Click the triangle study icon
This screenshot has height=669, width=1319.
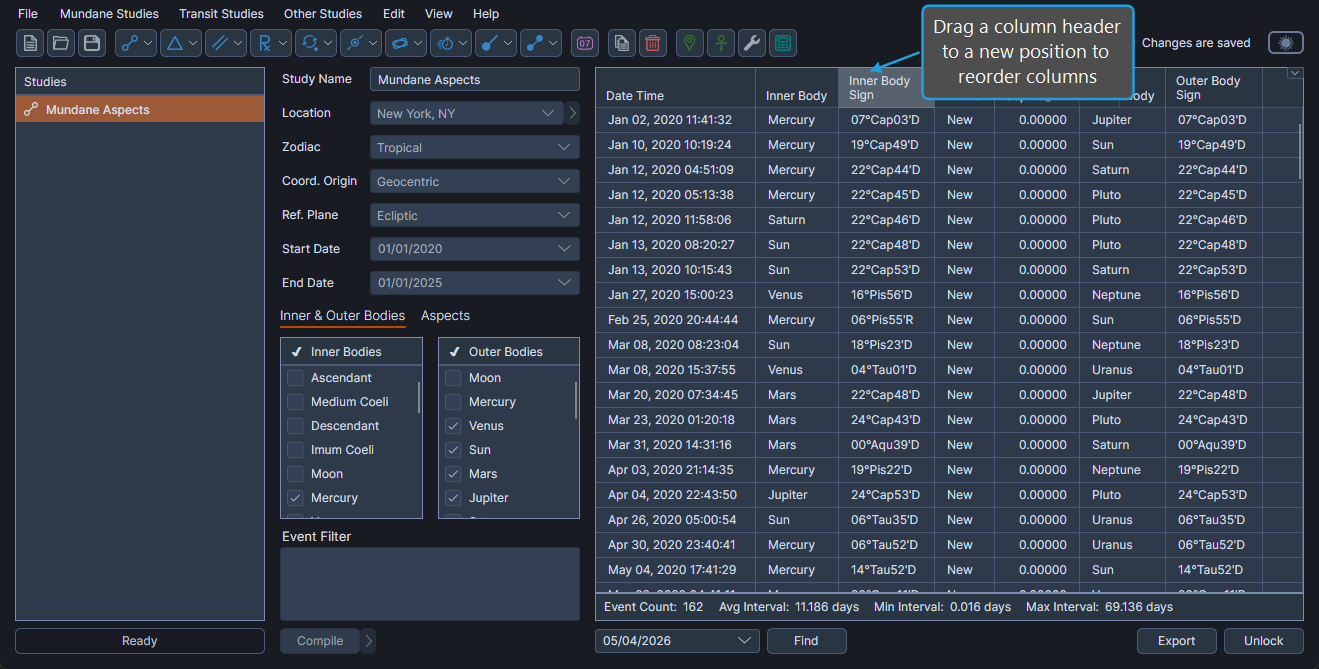pos(174,43)
